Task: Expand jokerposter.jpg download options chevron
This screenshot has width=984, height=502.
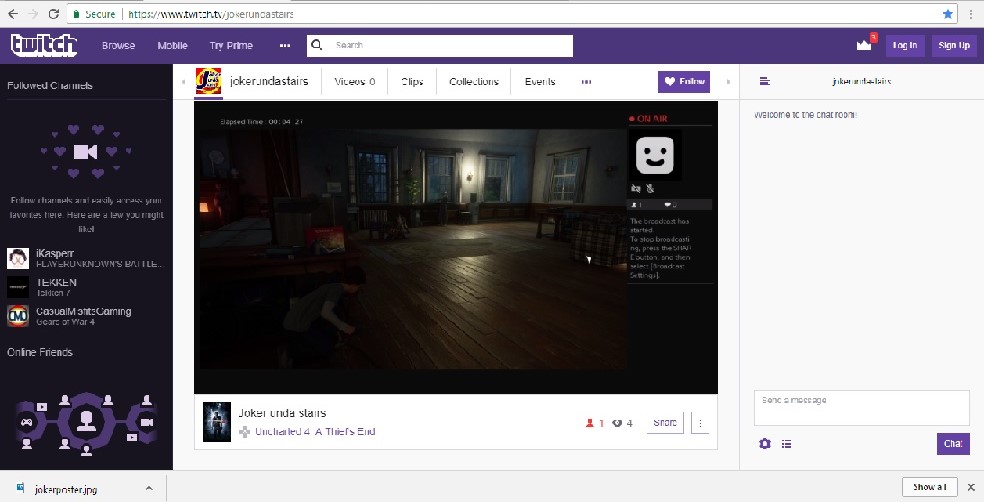Action: 149,488
